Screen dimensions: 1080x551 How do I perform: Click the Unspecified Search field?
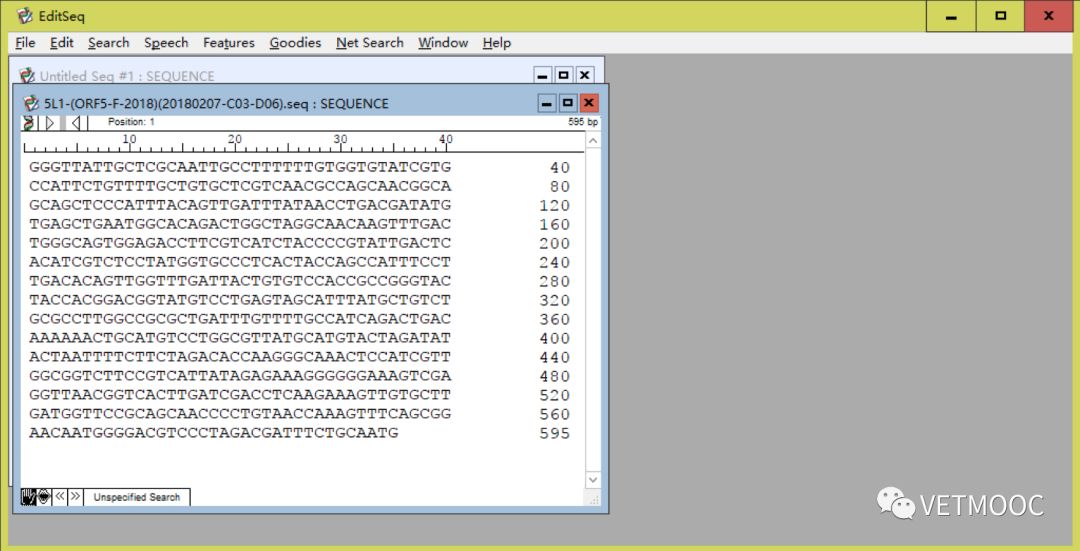136,497
